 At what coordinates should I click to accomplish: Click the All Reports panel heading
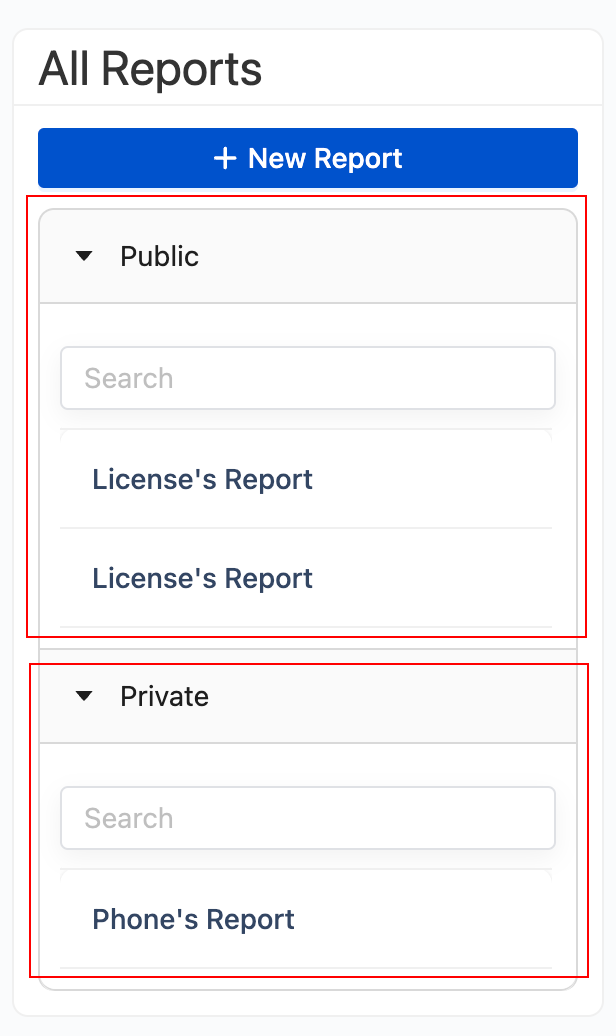point(150,70)
